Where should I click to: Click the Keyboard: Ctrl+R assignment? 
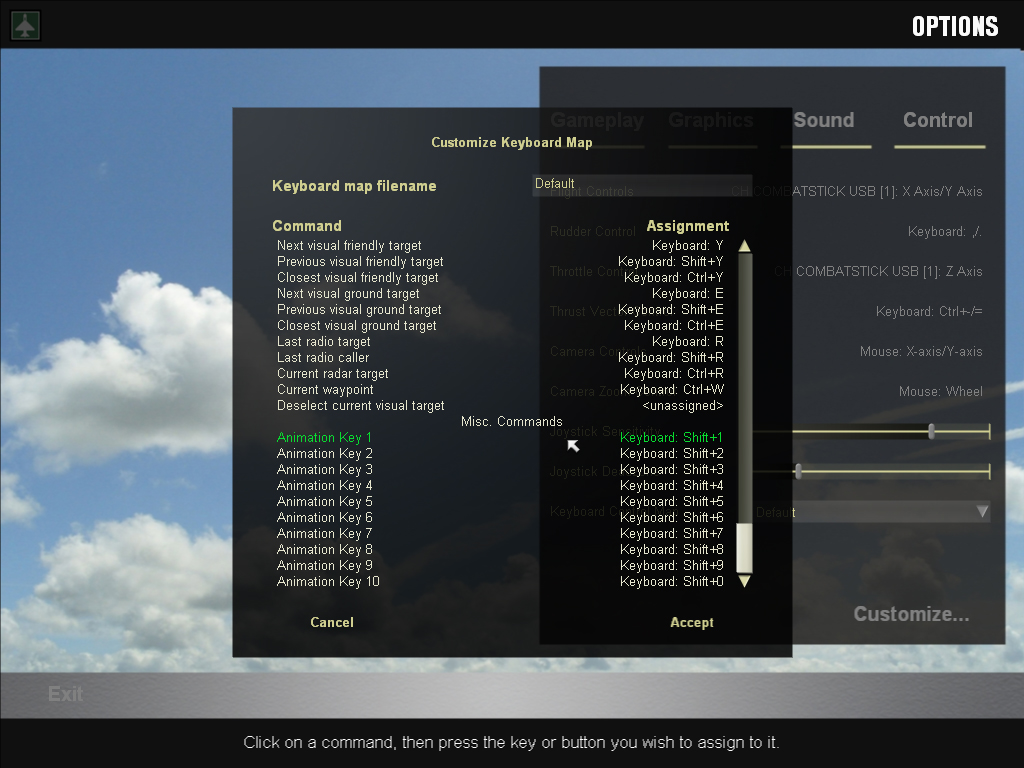click(673, 374)
